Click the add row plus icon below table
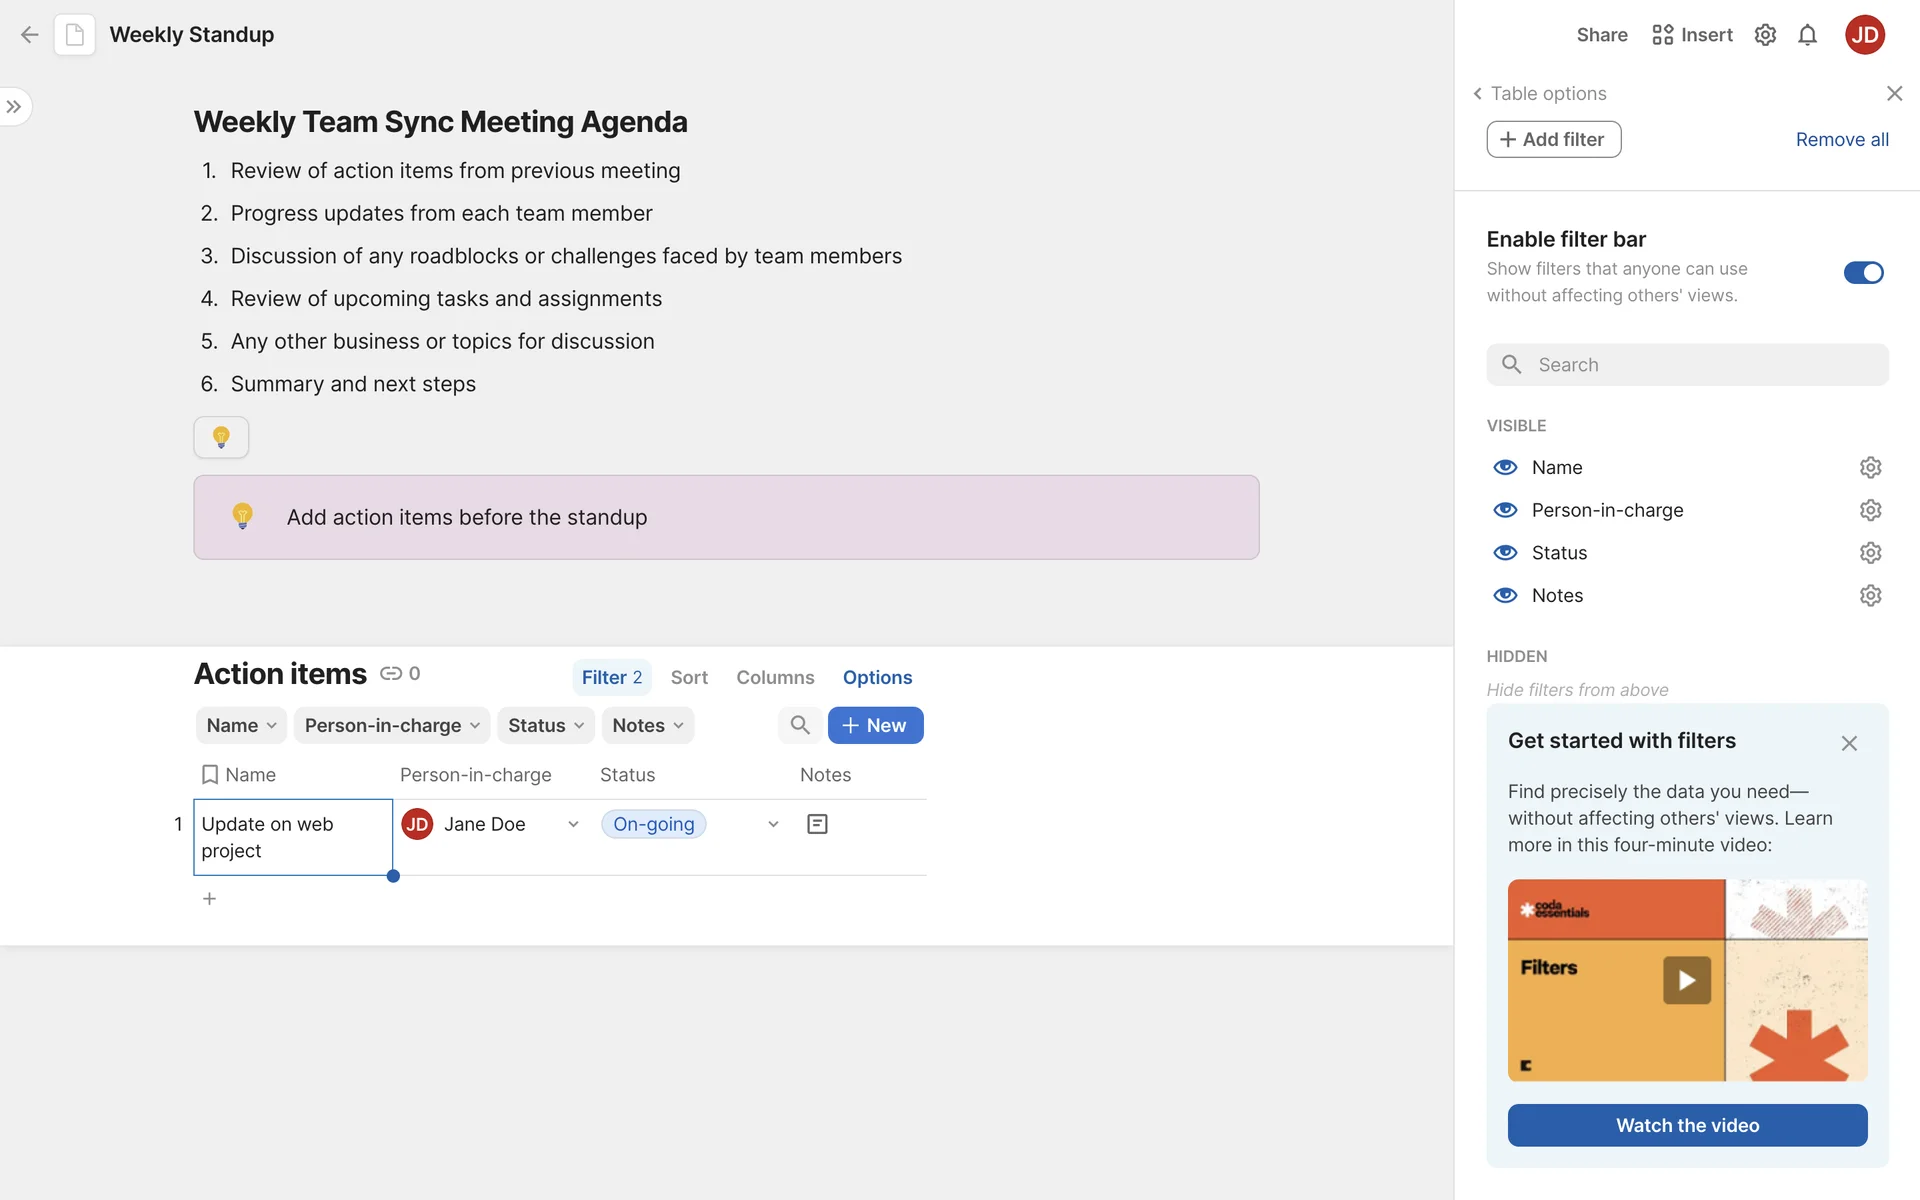The width and height of the screenshot is (1920, 1200). tap(209, 898)
